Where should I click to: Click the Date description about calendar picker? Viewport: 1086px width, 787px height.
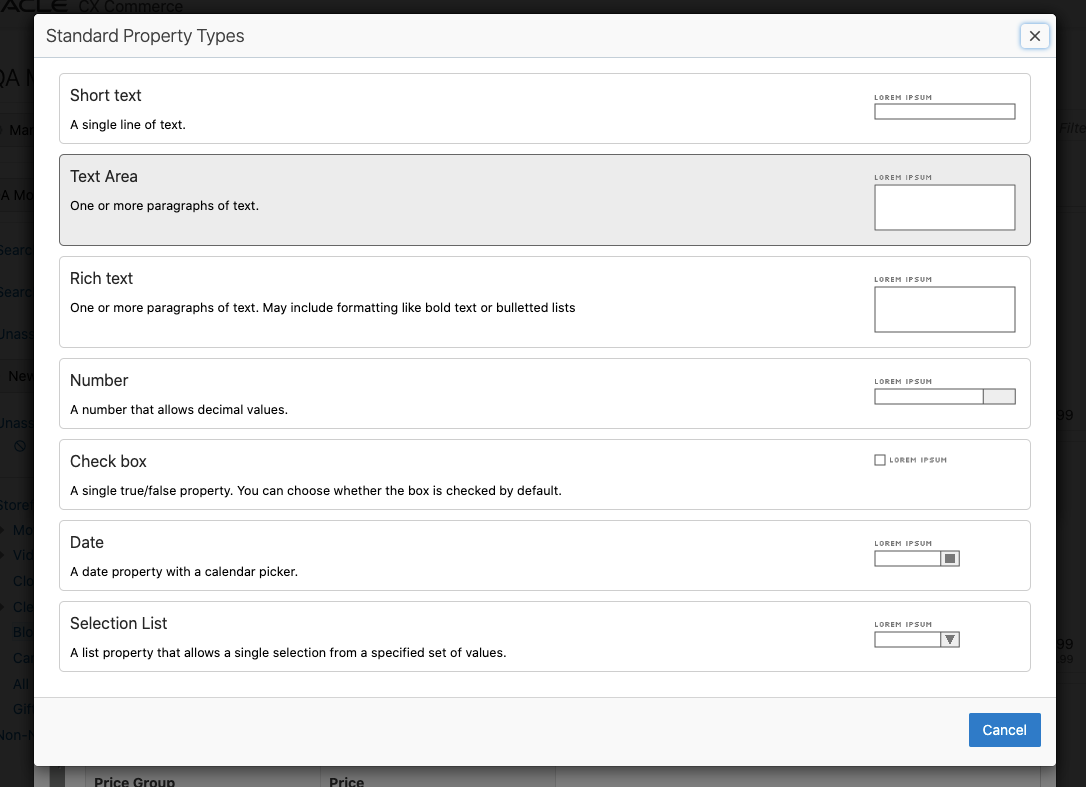184,572
